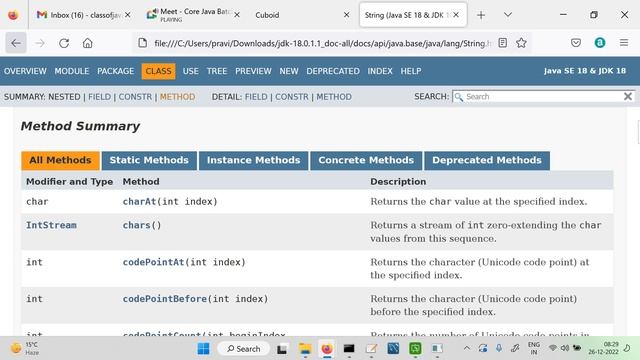Open the codePointBefore method link

165,299
